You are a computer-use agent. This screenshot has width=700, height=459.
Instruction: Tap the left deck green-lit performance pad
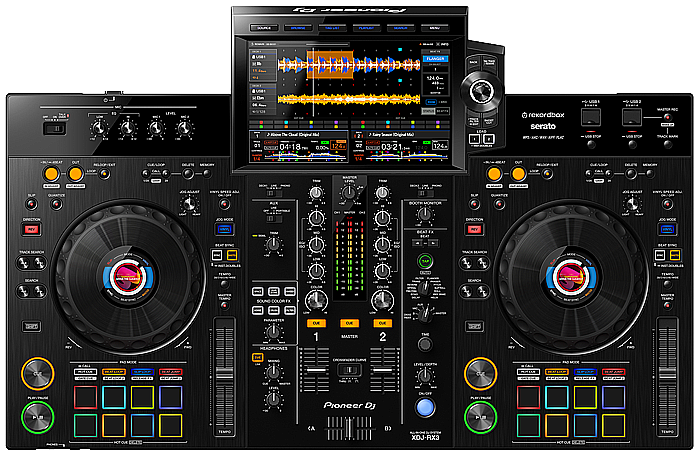(85, 426)
